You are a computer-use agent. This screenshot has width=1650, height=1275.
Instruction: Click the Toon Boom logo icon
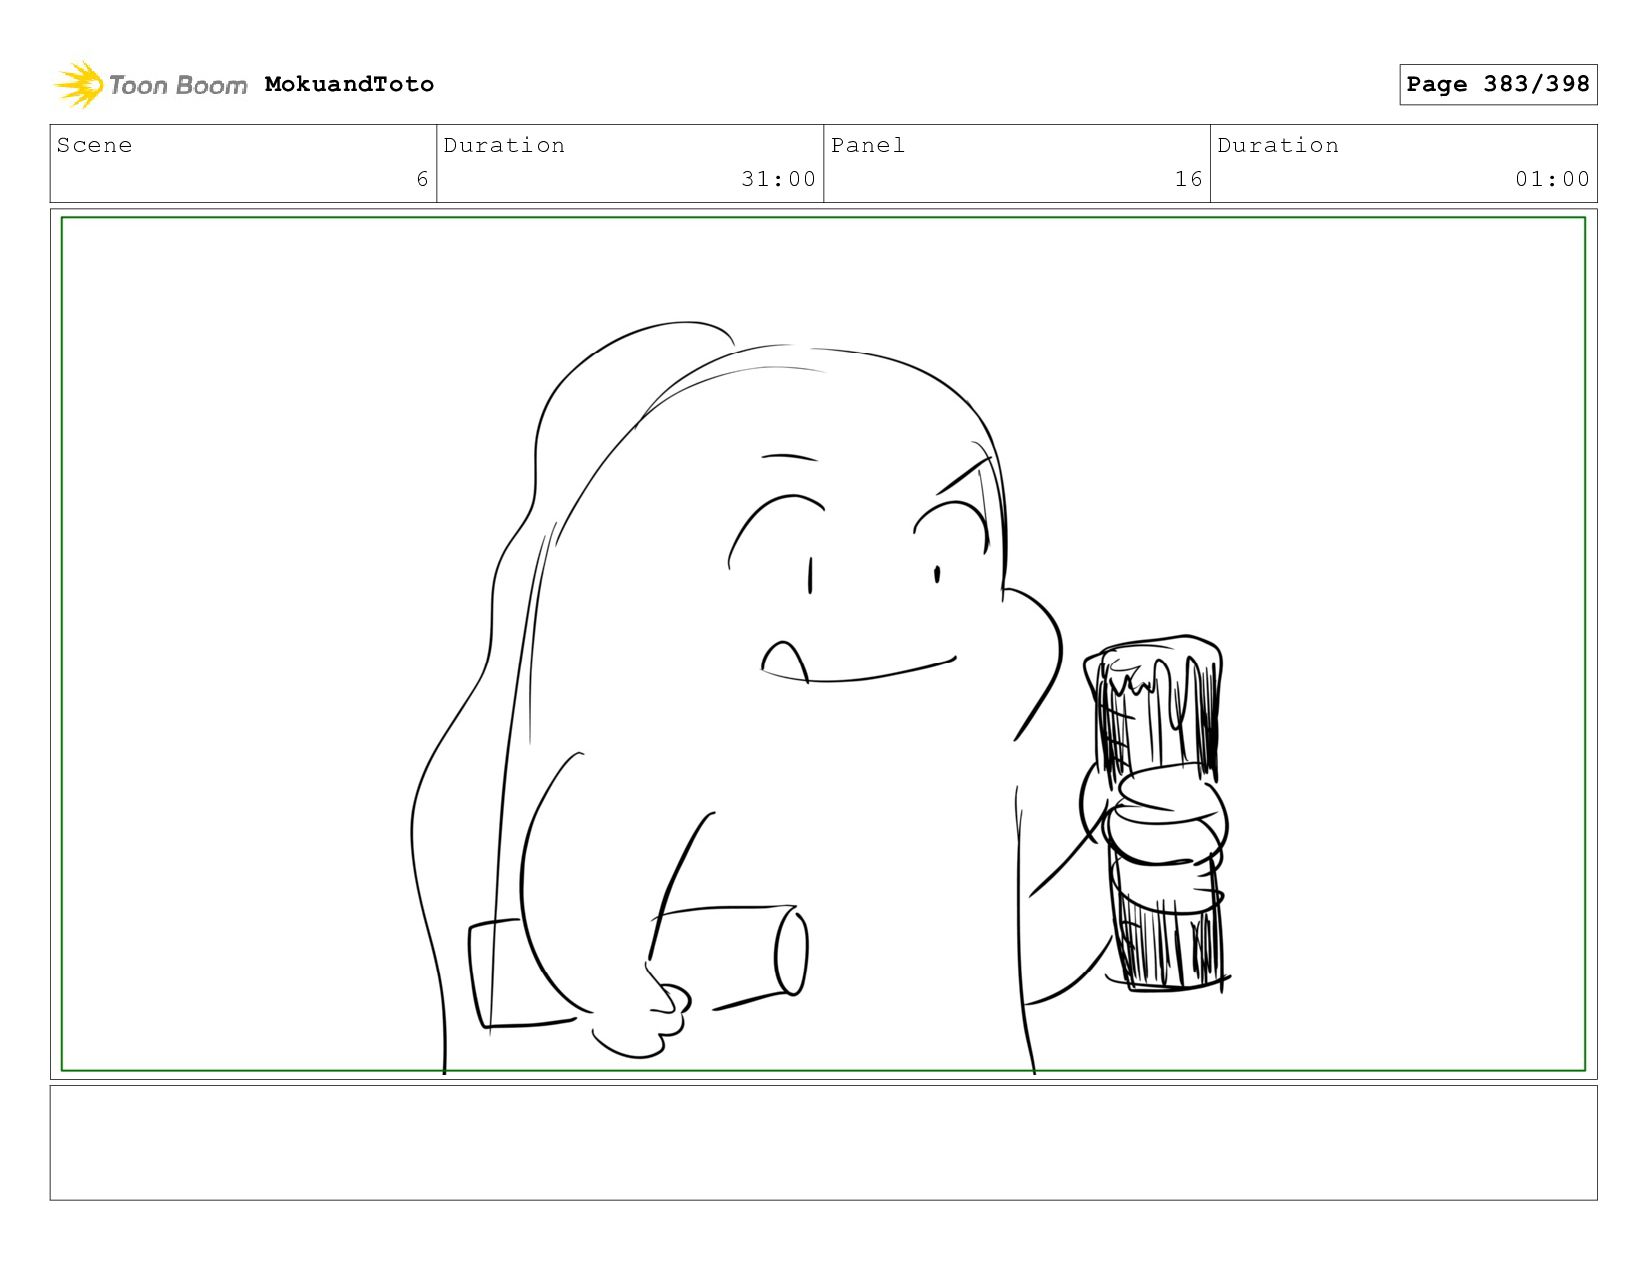[79, 85]
